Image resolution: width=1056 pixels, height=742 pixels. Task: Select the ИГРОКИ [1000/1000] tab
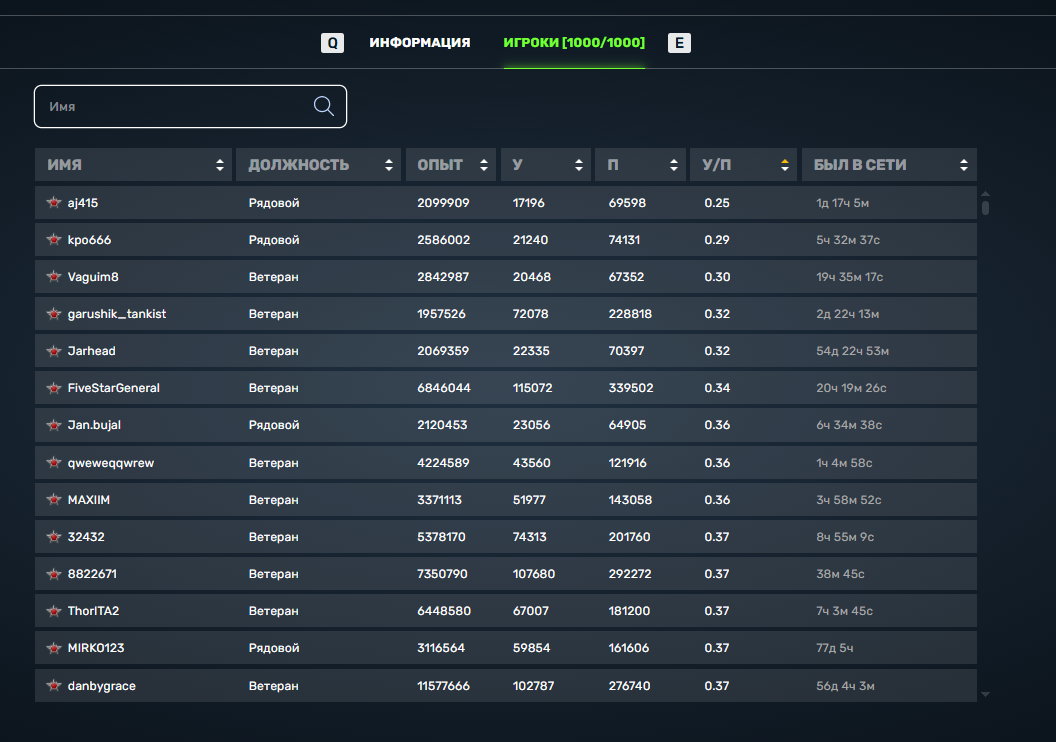pyautogui.click(x=574, y=42)
